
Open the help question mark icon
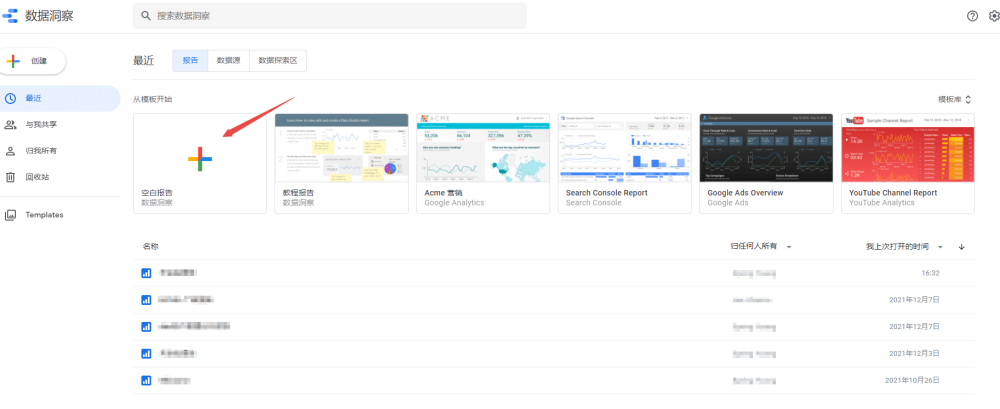(972, 16)
